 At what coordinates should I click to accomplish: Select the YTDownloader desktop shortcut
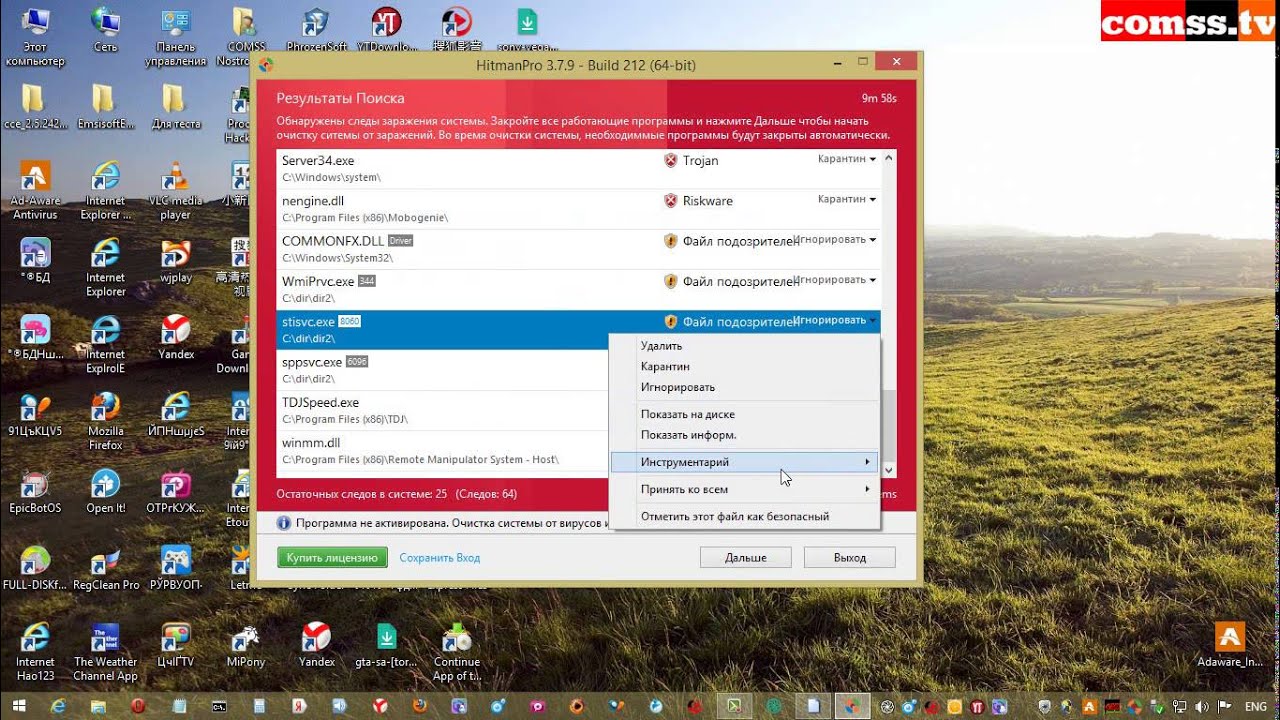pos(386,30)
